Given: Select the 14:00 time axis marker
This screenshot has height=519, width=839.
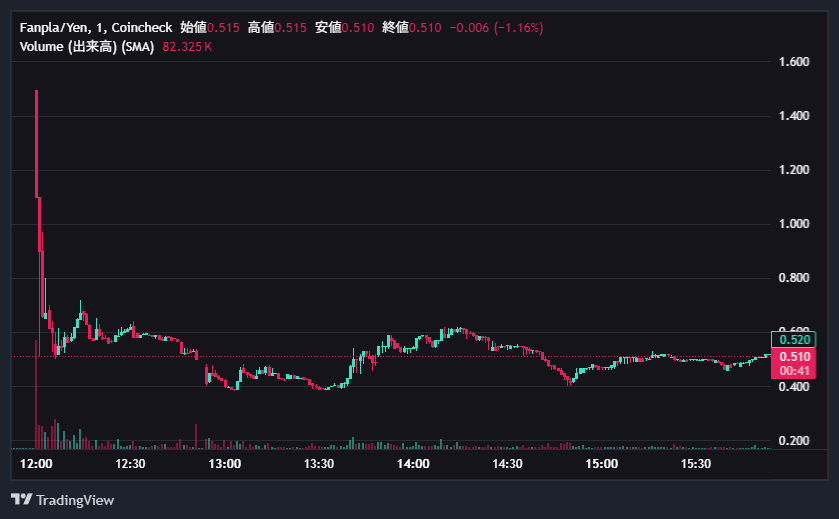Looking at the screenshot, I should click(413, 464).
